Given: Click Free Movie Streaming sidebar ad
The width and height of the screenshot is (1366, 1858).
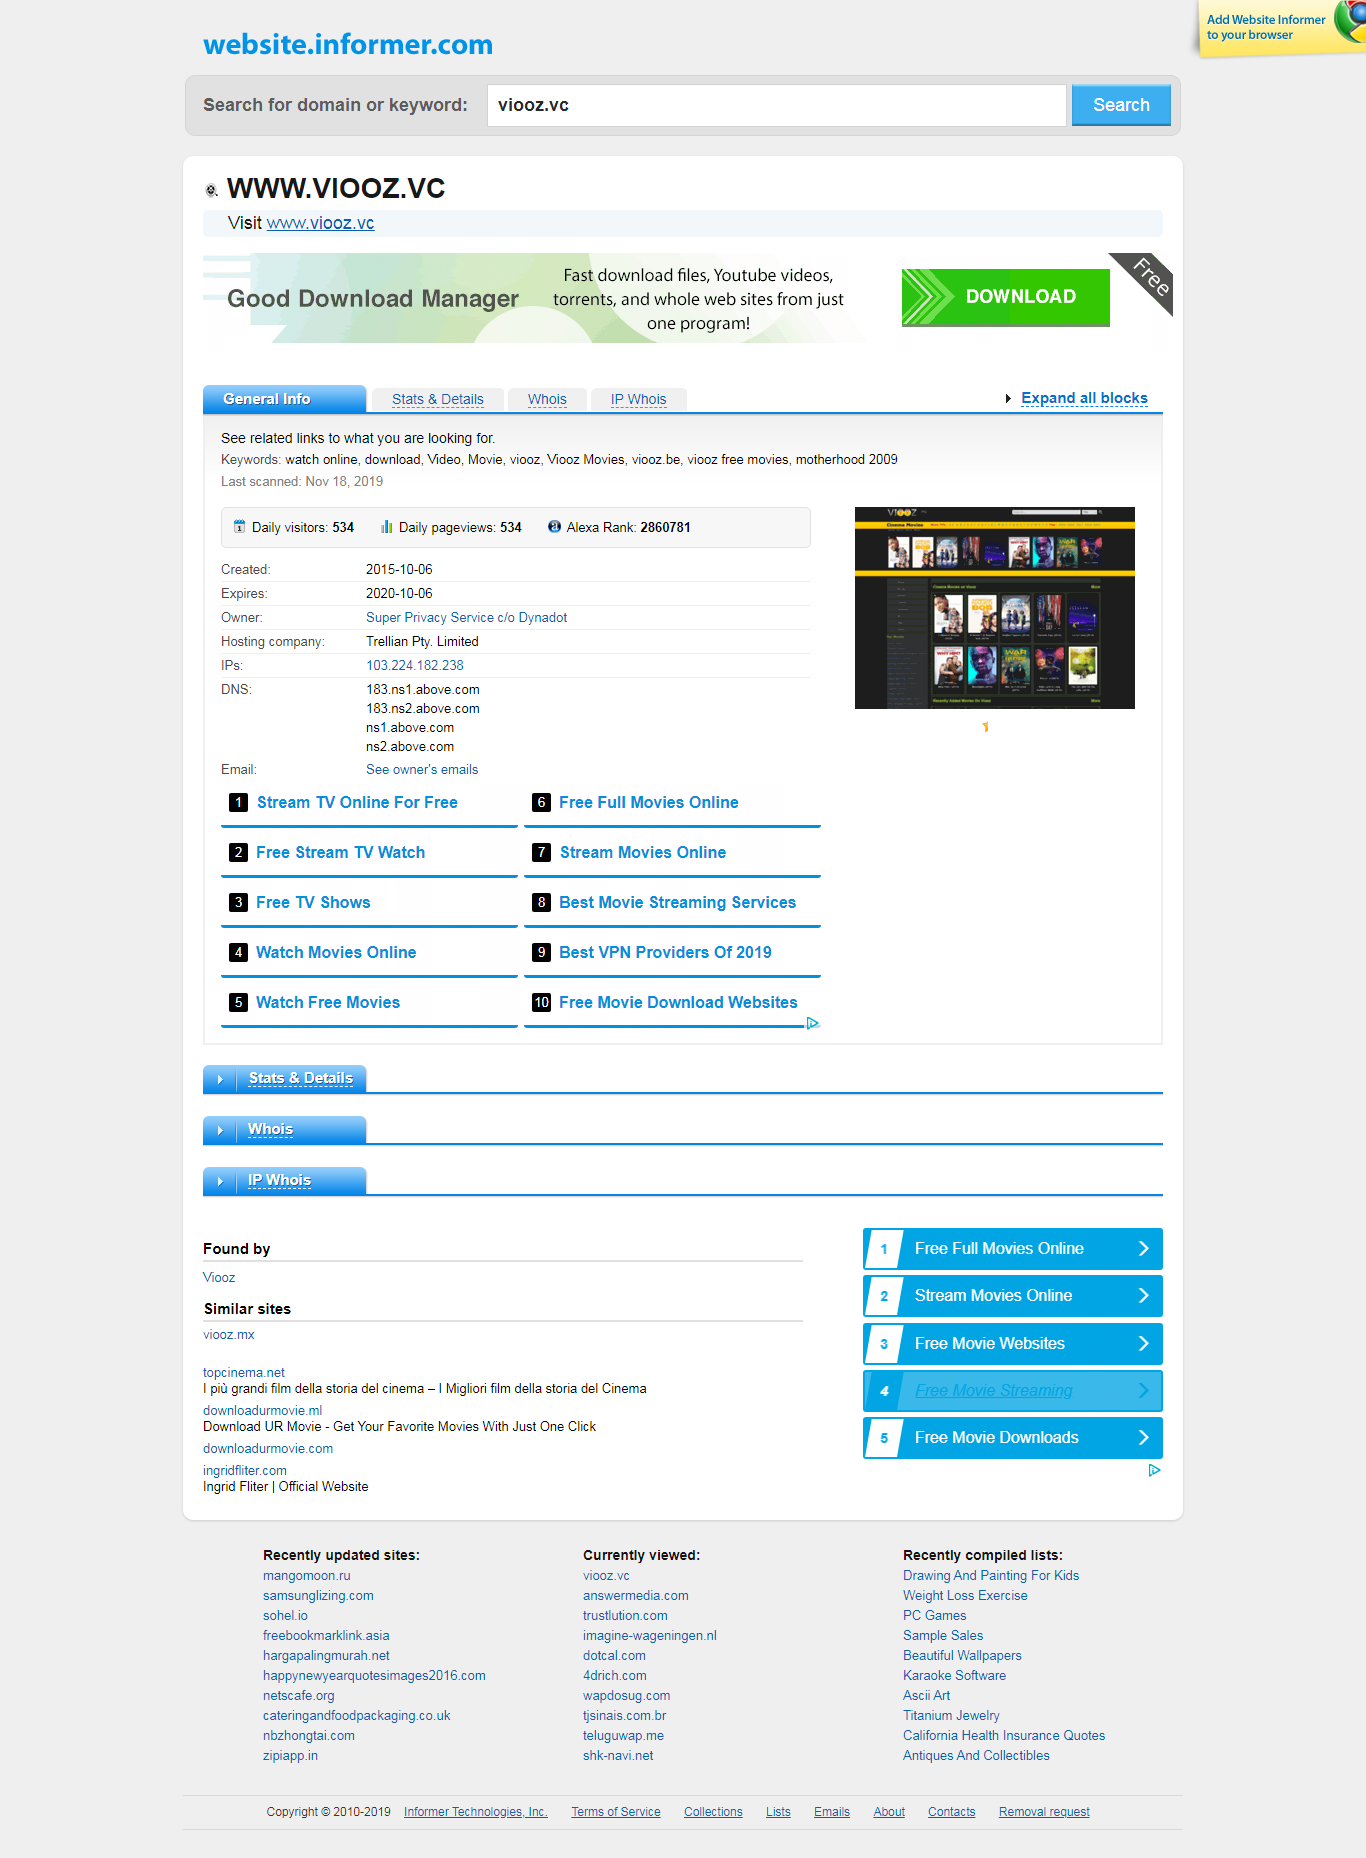Looking at the screenshot, I should pos(1013,1390).
